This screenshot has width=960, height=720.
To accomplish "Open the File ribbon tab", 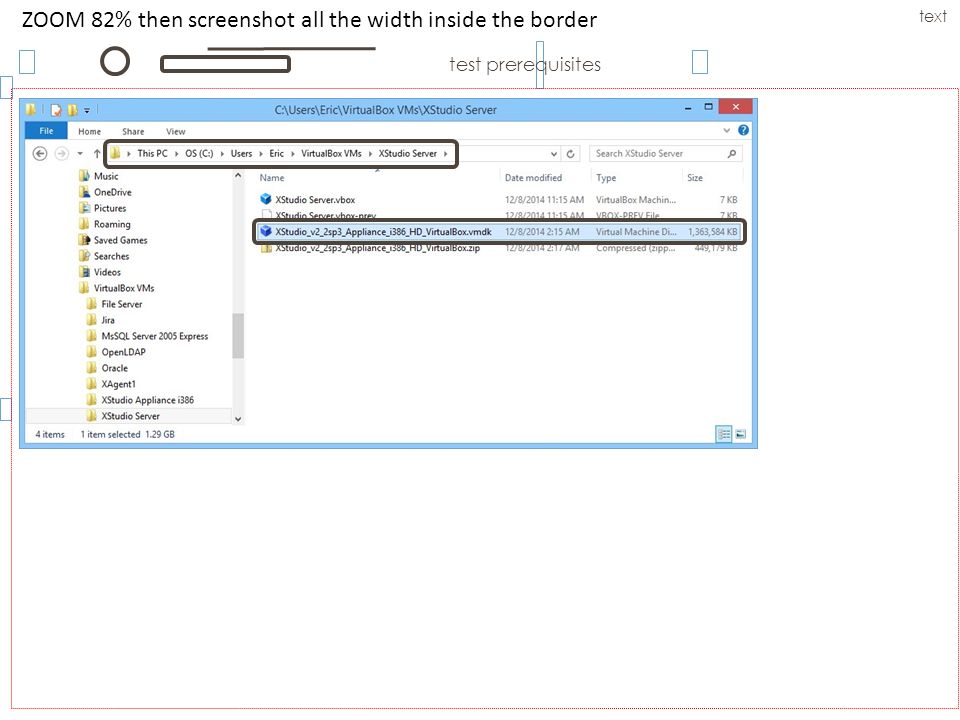I will point(46,130).
